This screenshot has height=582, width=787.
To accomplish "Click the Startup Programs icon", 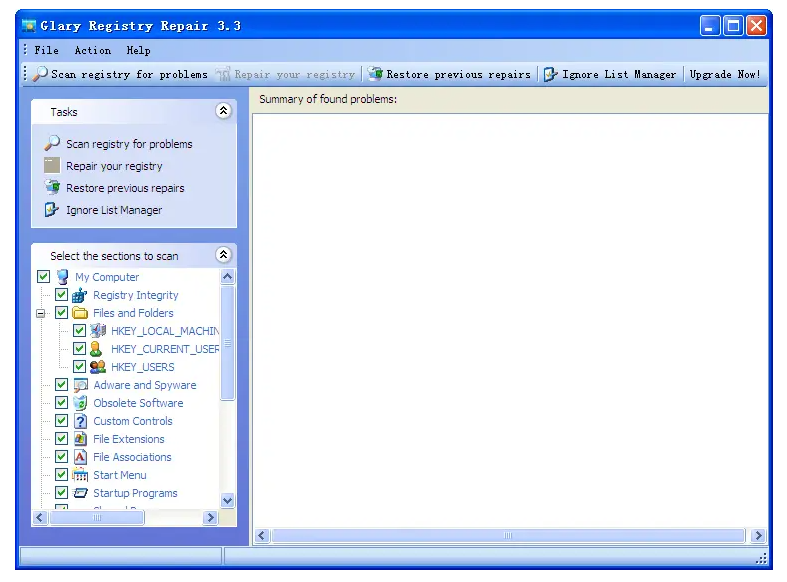I will 80,493.
